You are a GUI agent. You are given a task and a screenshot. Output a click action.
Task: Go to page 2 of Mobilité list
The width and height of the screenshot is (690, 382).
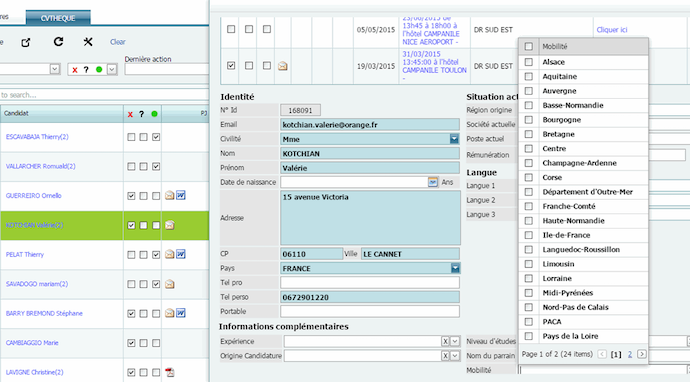tap(630, 354)
